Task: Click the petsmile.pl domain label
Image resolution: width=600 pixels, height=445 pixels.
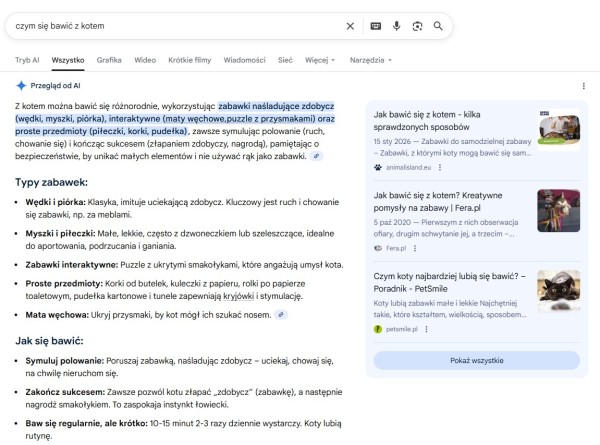Action: coord(402,329)
